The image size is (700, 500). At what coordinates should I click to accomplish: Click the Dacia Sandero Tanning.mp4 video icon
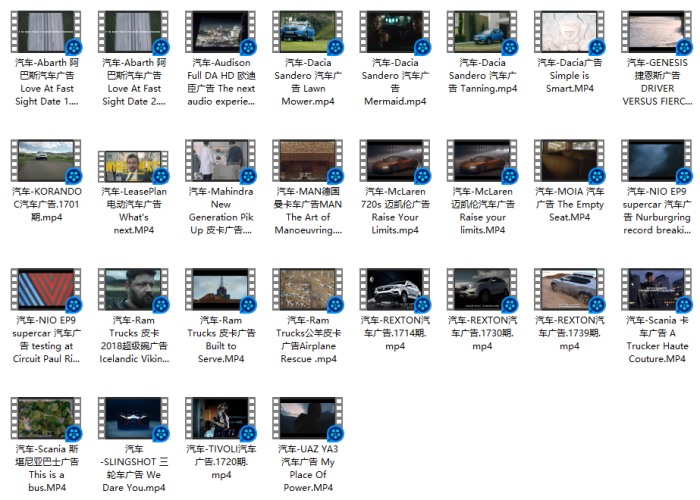coord(482,32)
